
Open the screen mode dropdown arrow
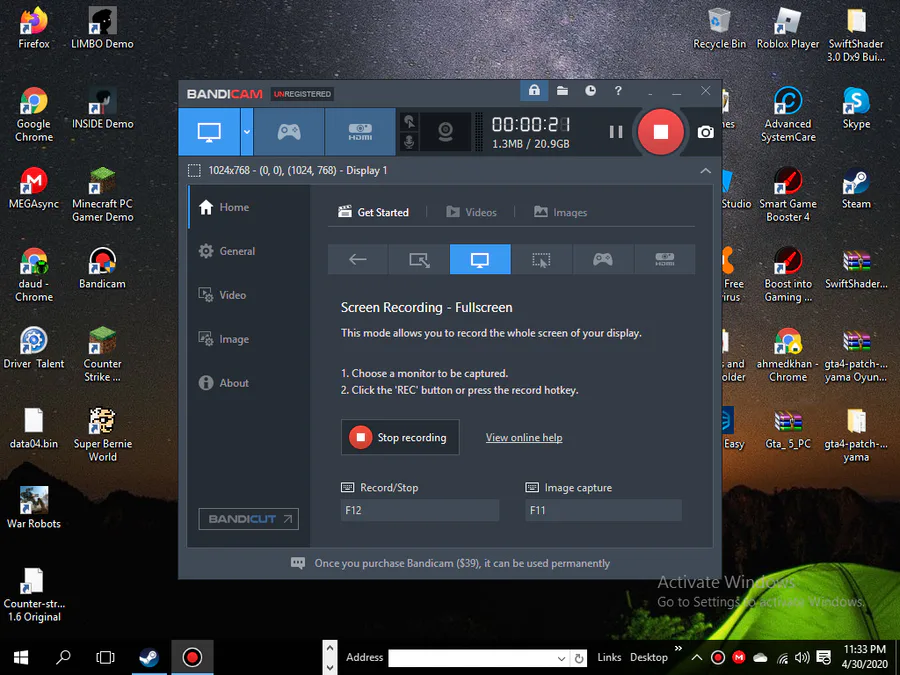pyautogui.click(x=247, y=132)
